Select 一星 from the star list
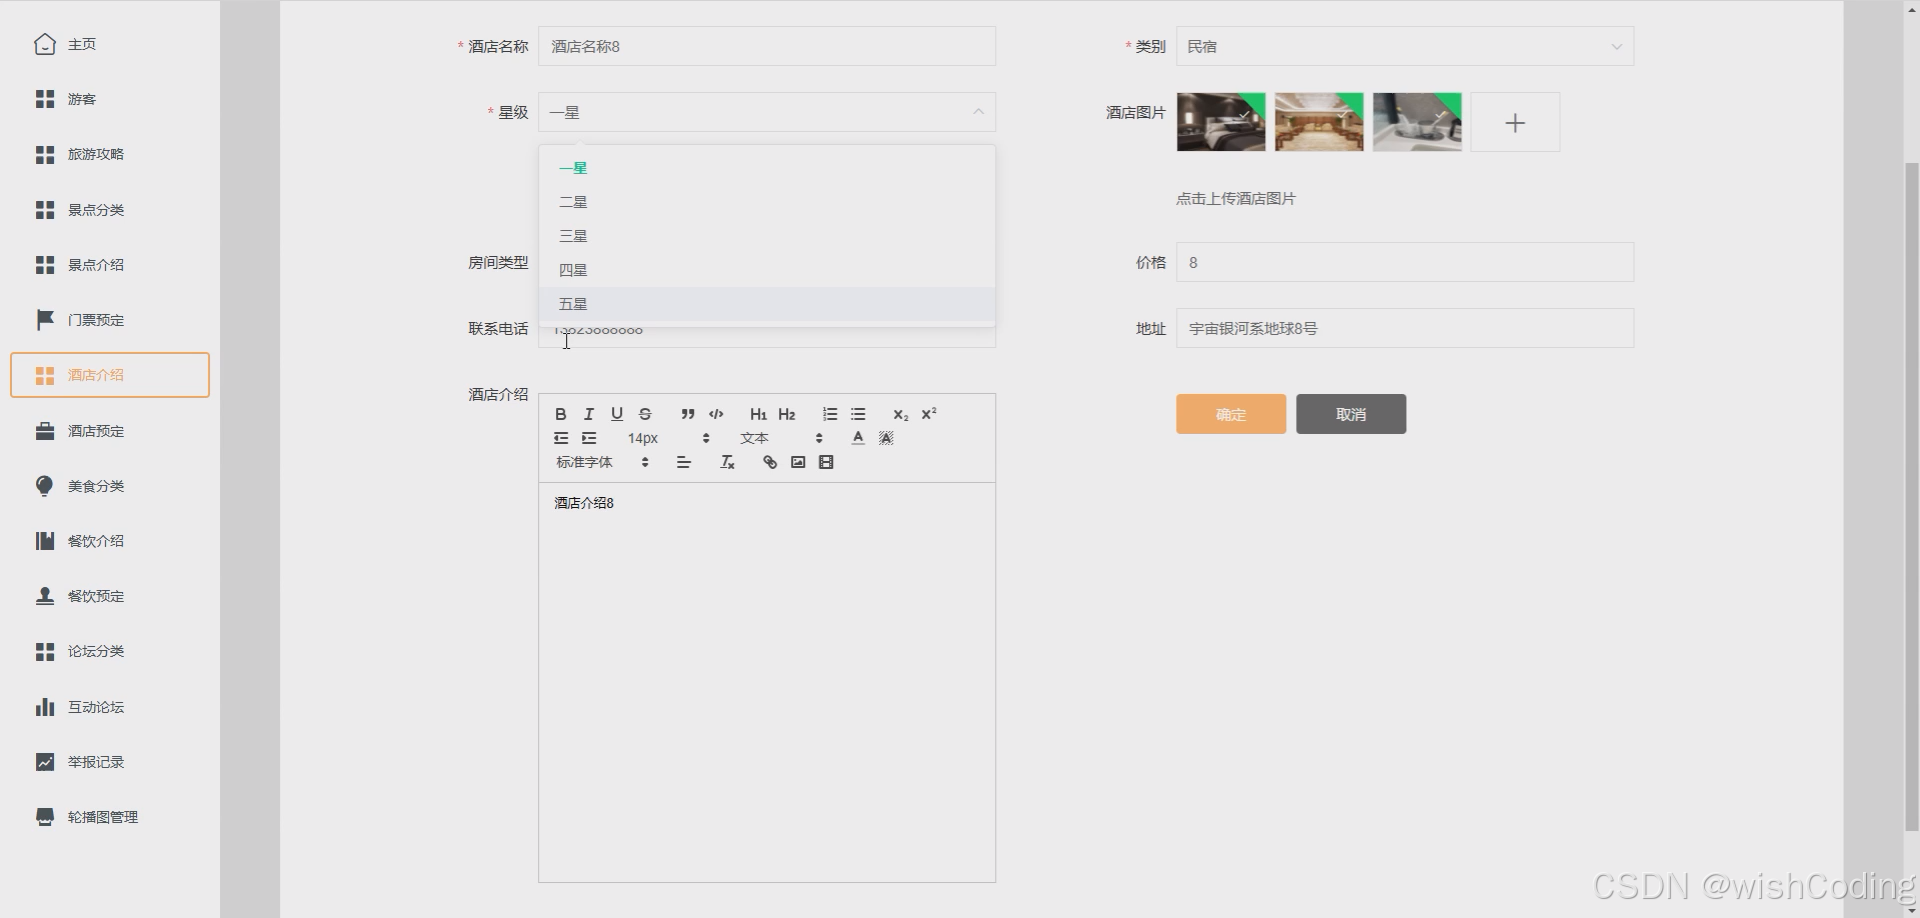Image resolution: width=1920 pixels, height=918 pixels. tap(767, 168)
